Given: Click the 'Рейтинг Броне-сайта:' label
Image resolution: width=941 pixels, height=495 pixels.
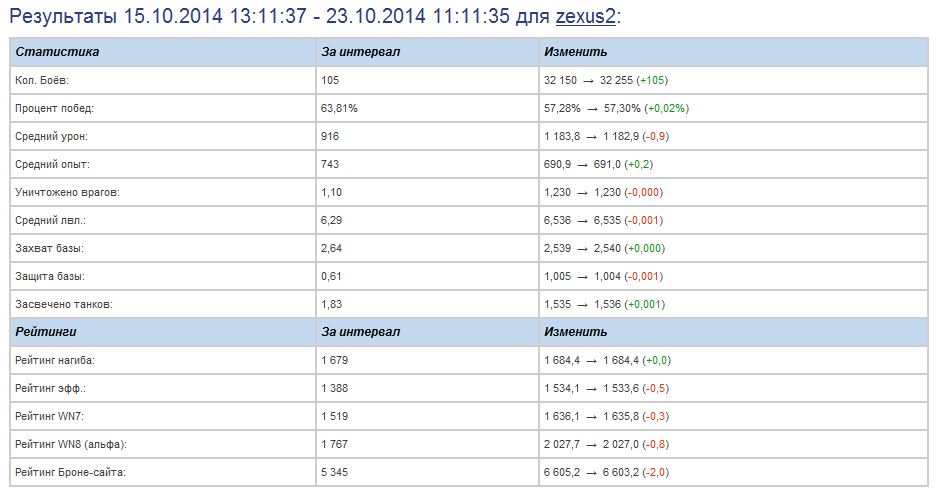Looking at the screenshot, I should point(70,473).
